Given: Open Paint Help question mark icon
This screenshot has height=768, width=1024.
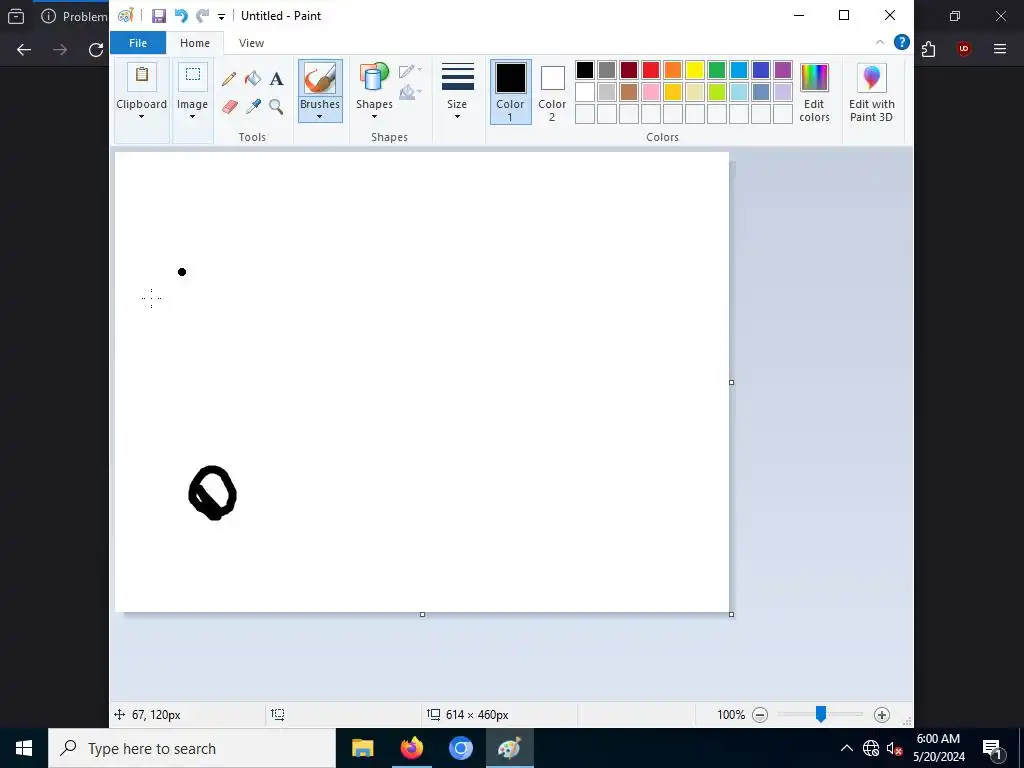Looking at the screenshot, I should pyautogui.click(x=901, y=42).
